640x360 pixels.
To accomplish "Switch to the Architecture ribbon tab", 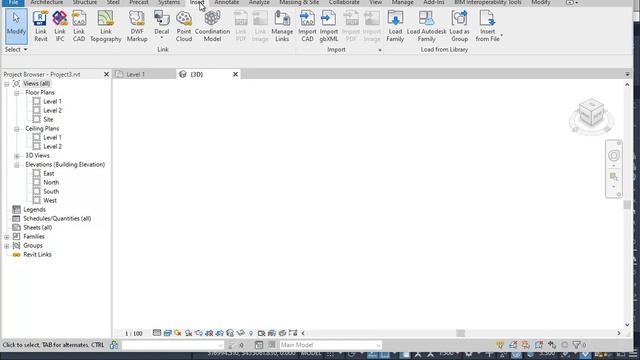I will pos(47,2).
